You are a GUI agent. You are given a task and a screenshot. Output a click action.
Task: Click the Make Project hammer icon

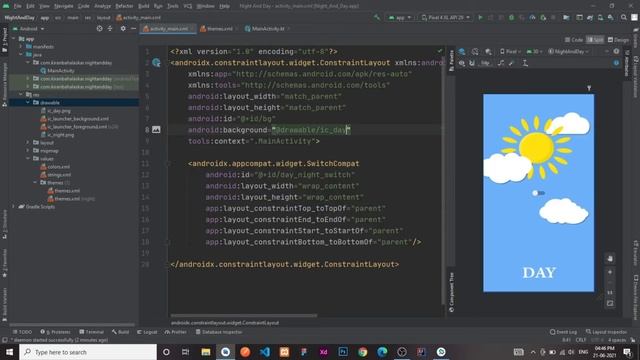[377, 18]
